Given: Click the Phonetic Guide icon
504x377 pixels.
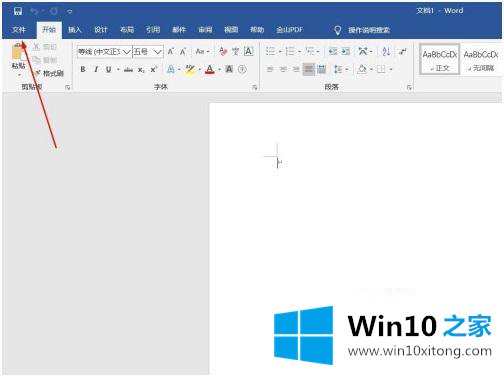Looking at the screenshot, I should coord(236,52).
